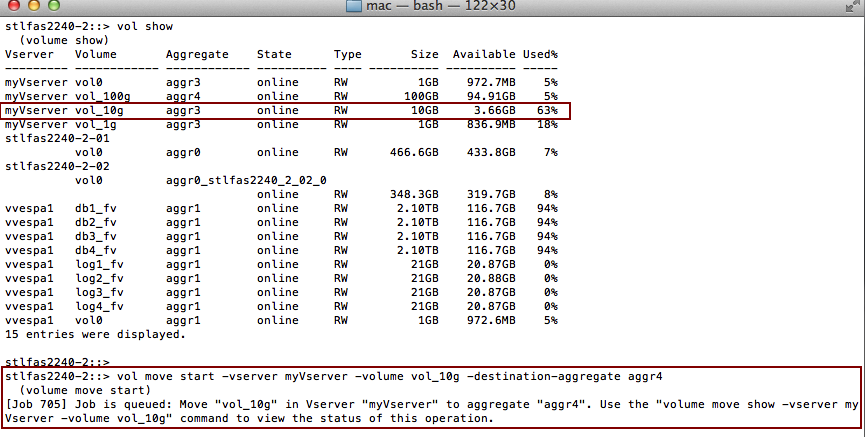
Task: Select the 'db1_fv' volume name
Action: 96,209
